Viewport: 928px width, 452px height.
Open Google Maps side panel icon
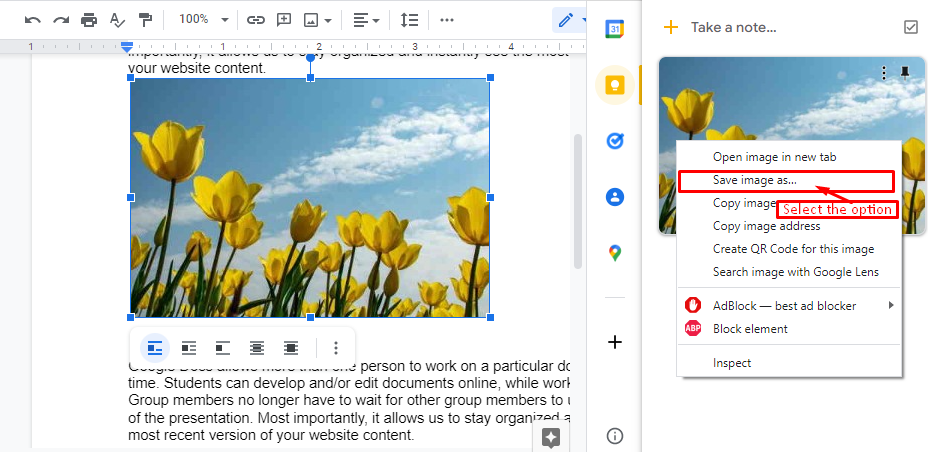(615, 253)
